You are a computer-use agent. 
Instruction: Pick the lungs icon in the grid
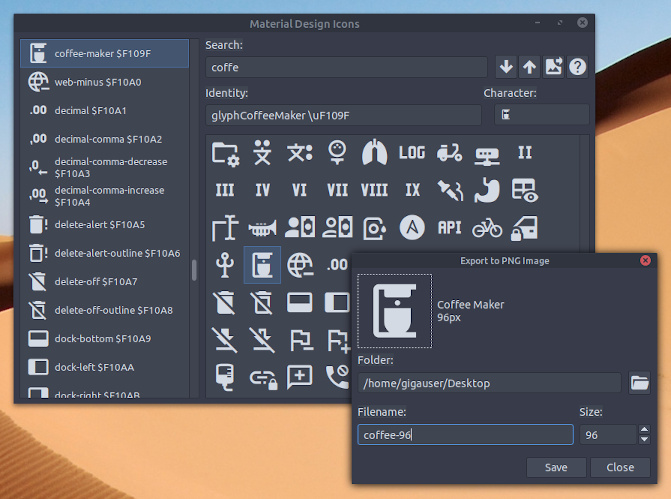click(374, 152)
